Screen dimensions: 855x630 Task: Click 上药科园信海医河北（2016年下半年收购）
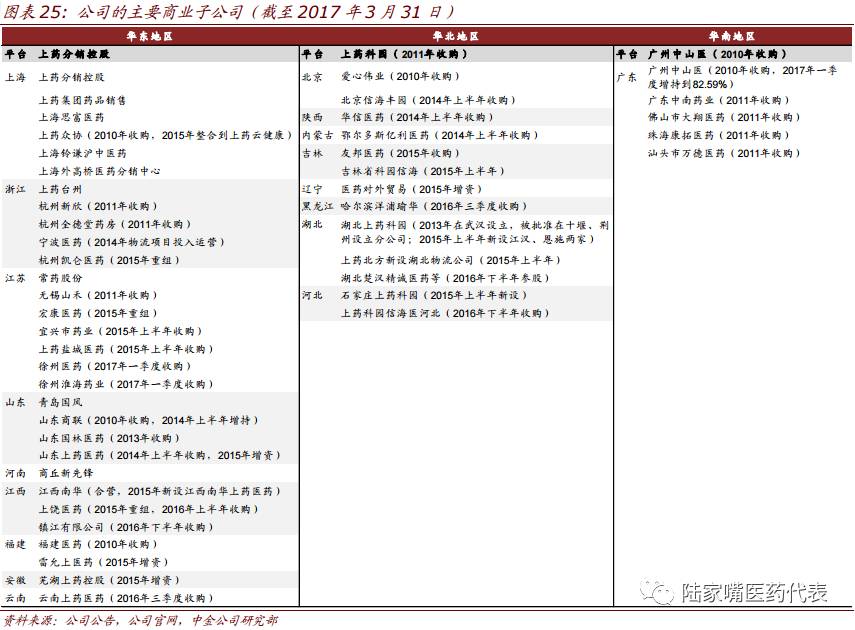coord(445,313)
